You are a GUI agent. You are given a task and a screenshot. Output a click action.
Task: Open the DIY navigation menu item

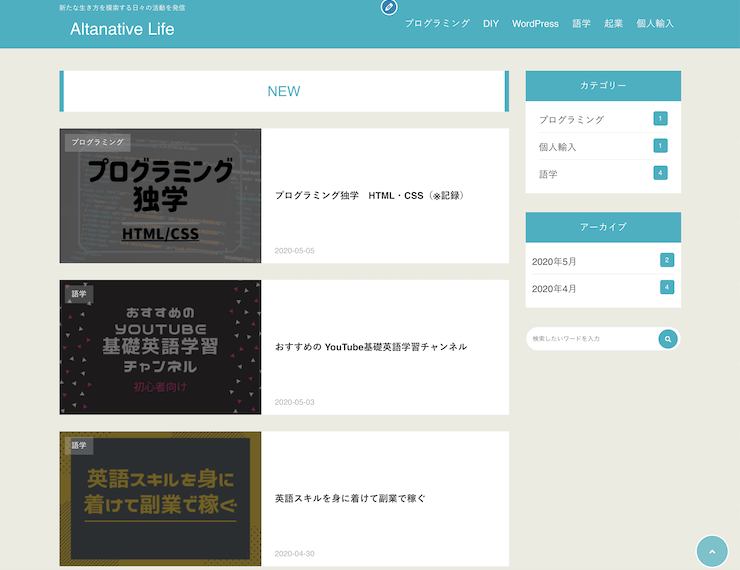[x=491, y=23]
